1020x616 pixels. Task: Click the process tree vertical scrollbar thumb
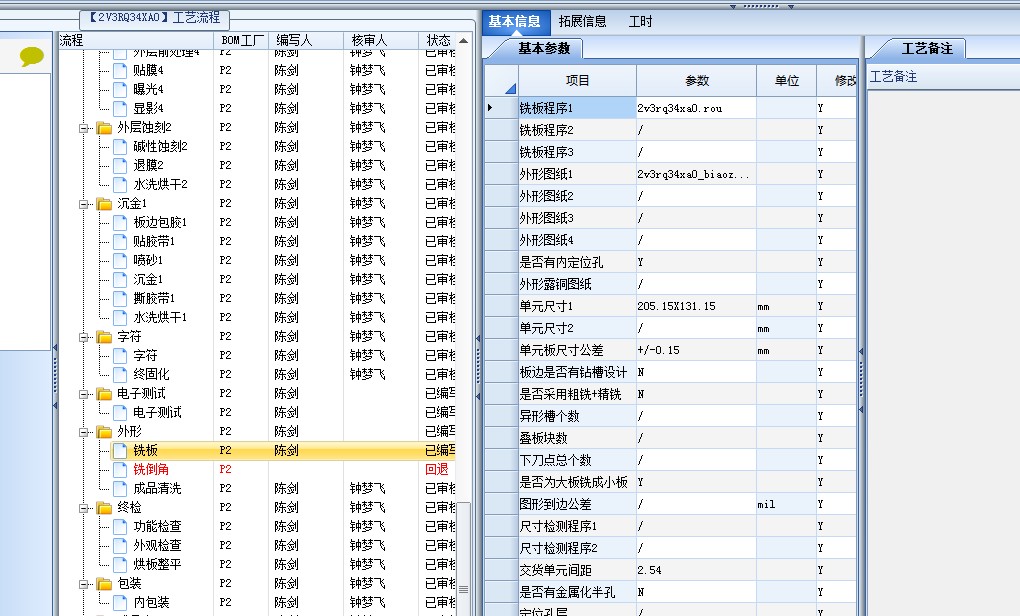pos(463,557)
